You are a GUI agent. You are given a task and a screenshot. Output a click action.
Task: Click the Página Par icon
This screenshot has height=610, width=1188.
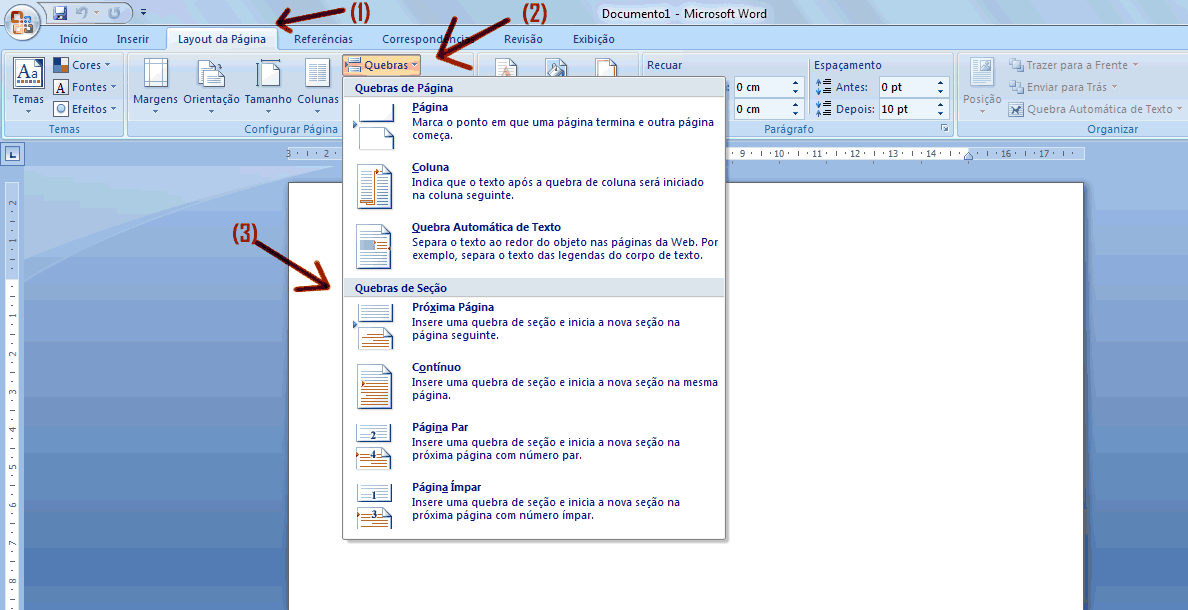pos(374,446)
